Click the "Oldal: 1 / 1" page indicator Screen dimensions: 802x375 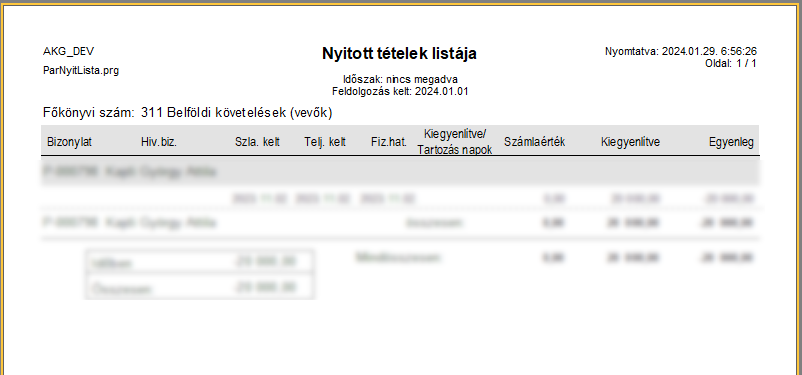click(730, 63)
